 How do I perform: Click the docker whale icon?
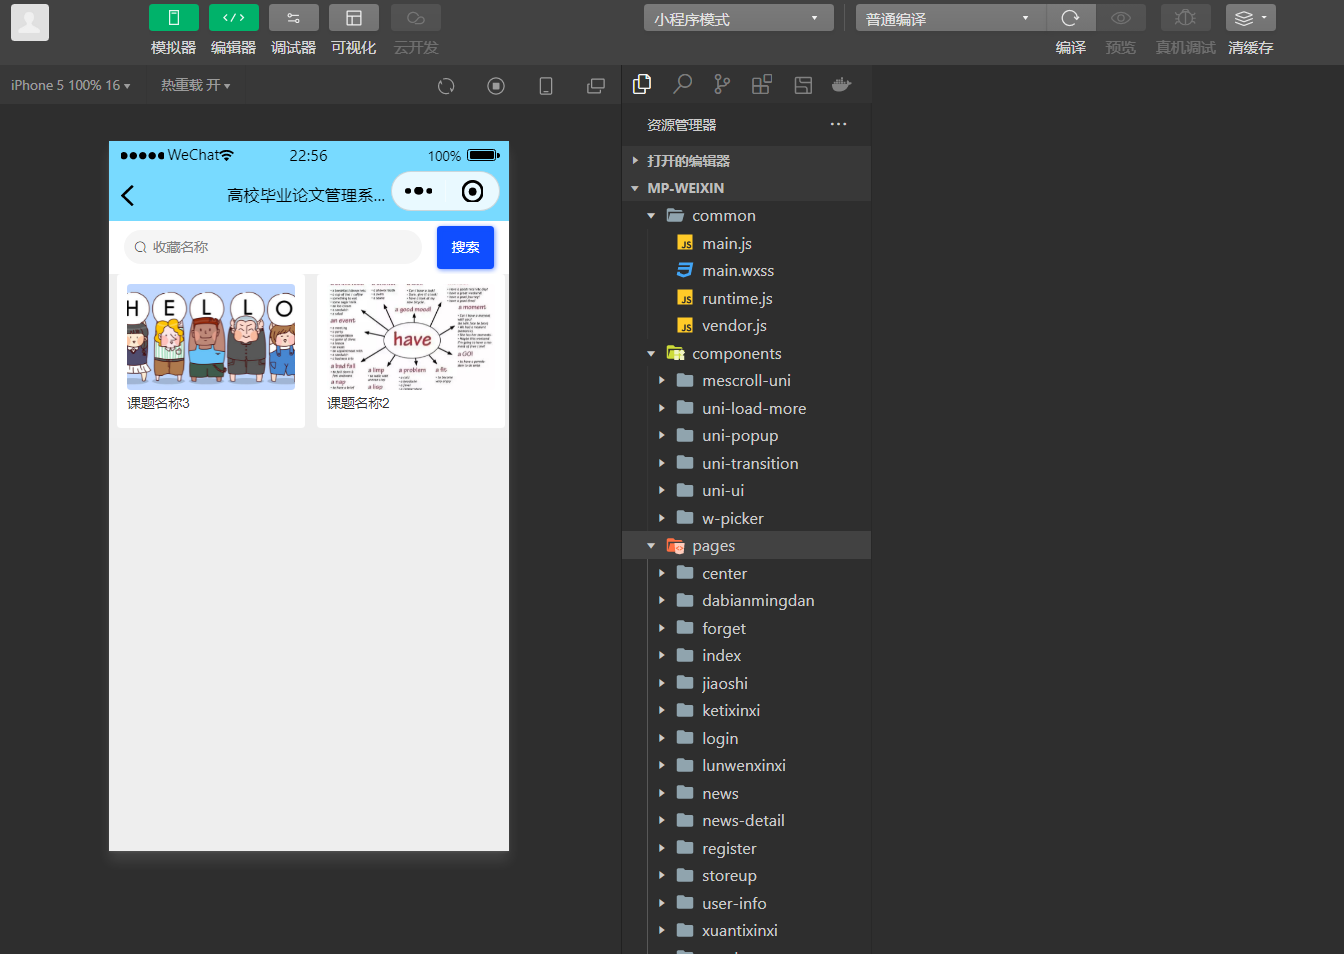click(842, 85)
